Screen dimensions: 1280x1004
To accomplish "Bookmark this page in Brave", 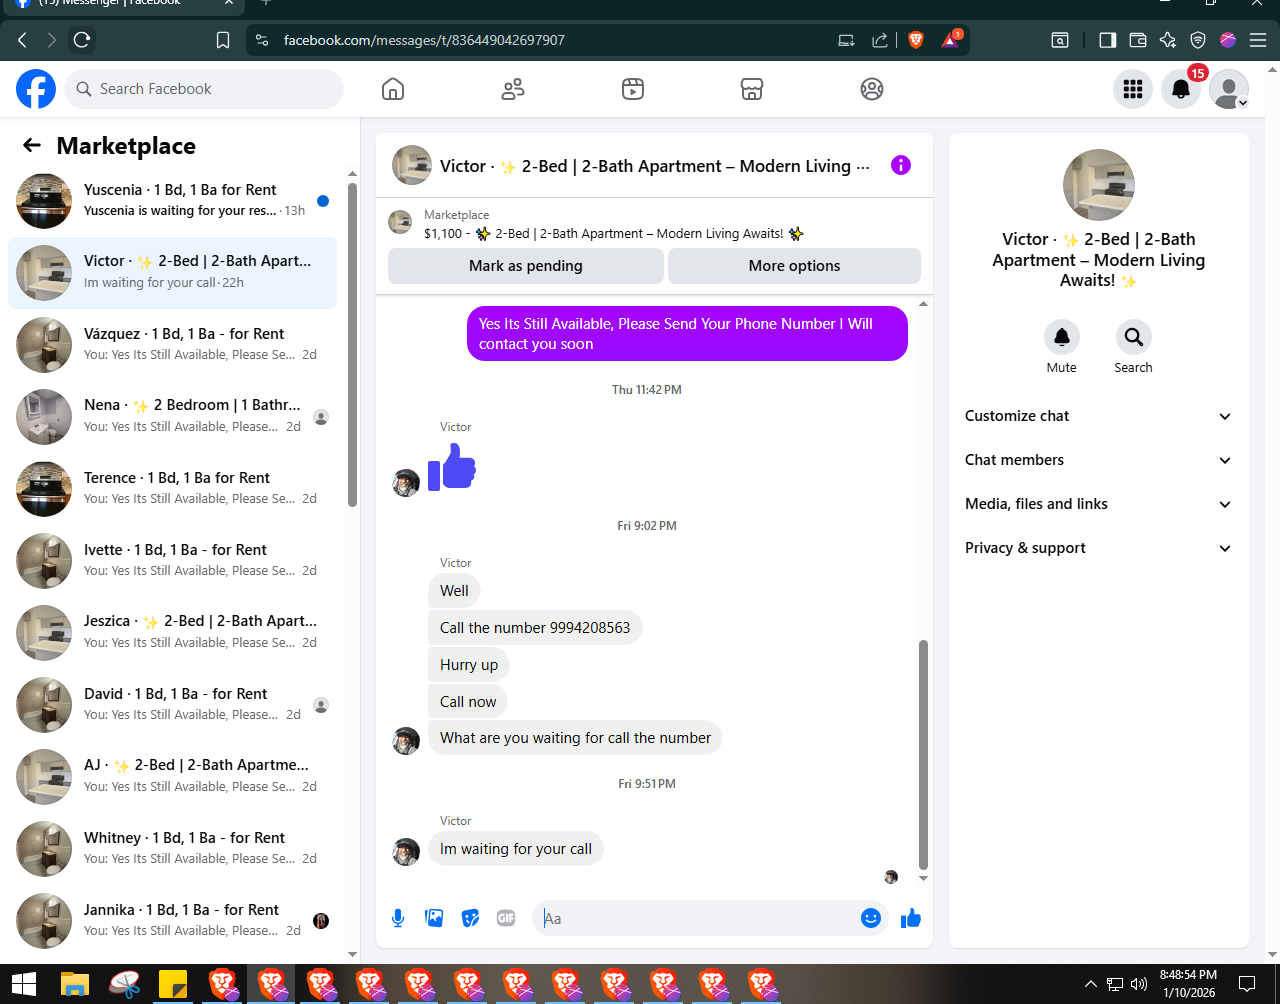I will [223, 40].
